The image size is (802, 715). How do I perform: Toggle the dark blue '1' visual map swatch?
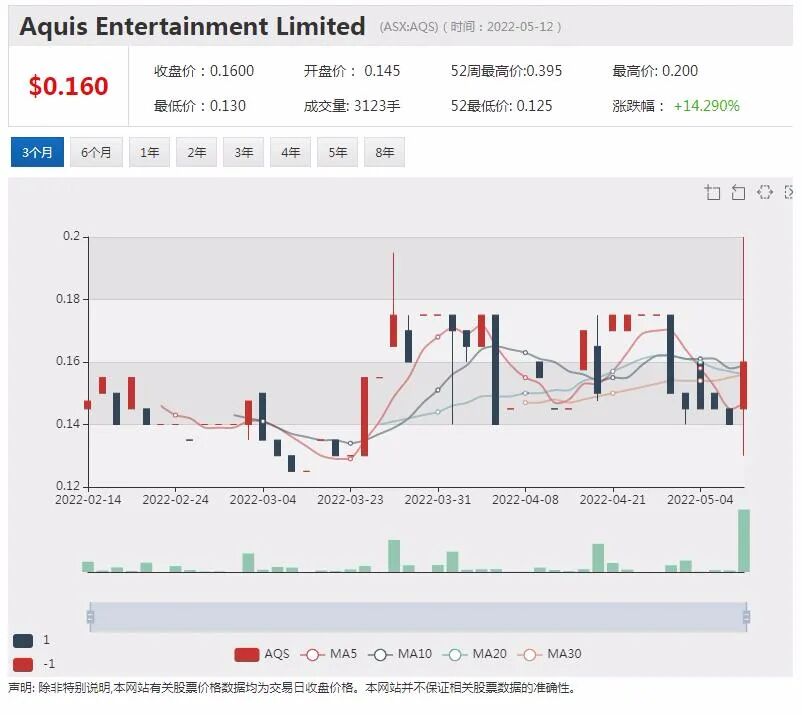(x=23, y=640)
